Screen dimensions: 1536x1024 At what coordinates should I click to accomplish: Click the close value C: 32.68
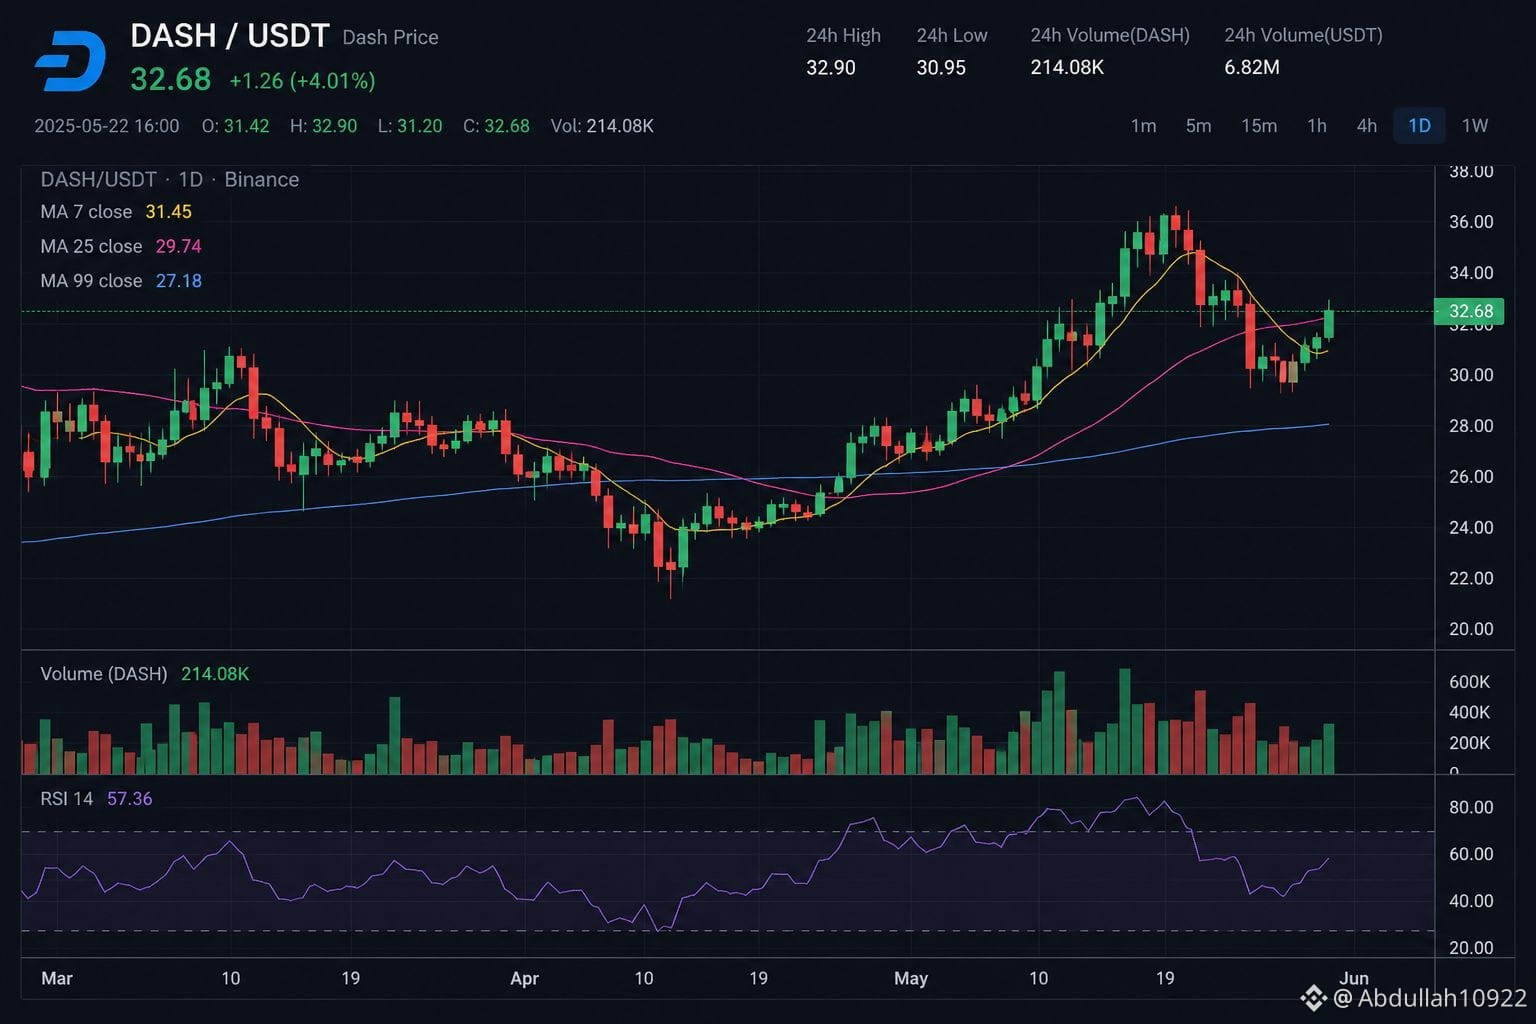[x=496, y=126]
